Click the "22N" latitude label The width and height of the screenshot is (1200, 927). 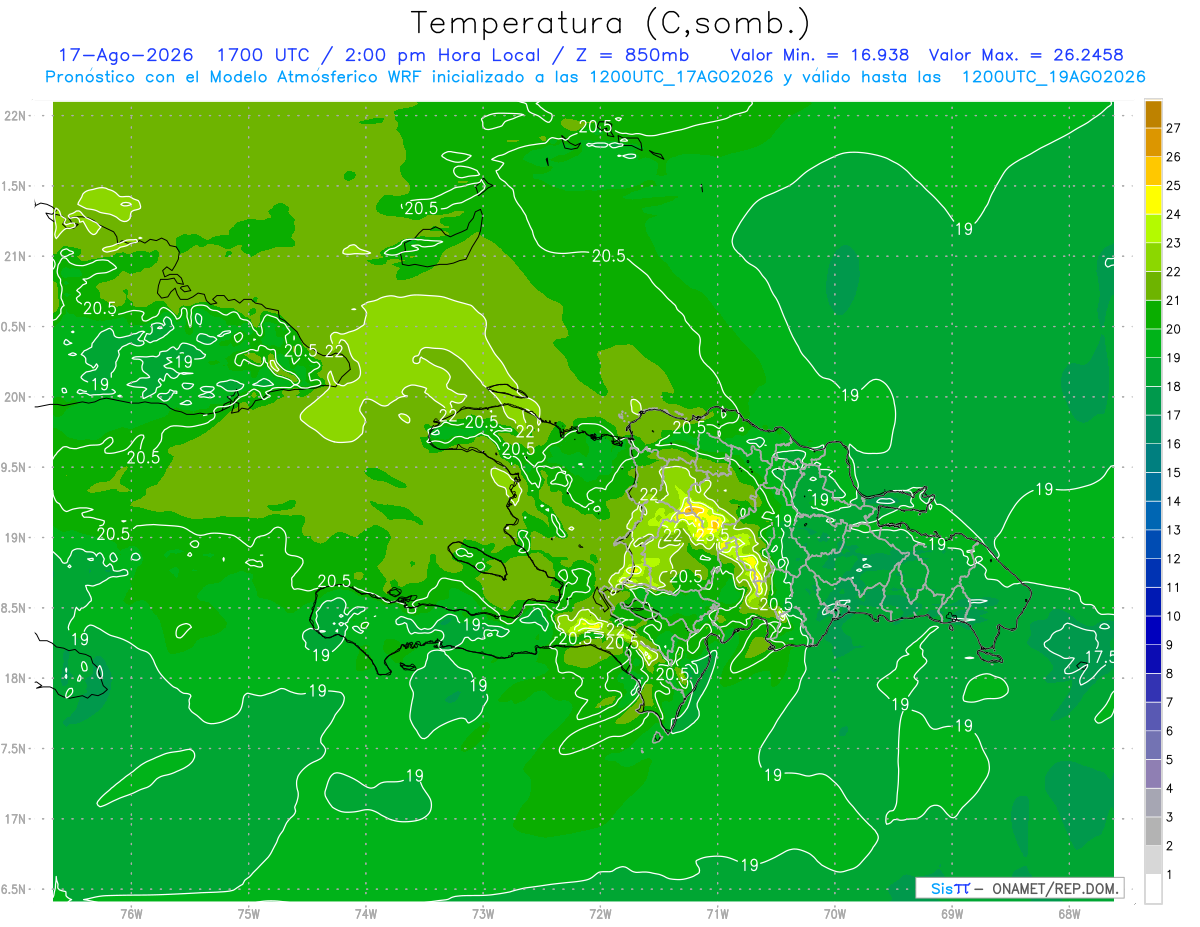(x=15, y=116)
